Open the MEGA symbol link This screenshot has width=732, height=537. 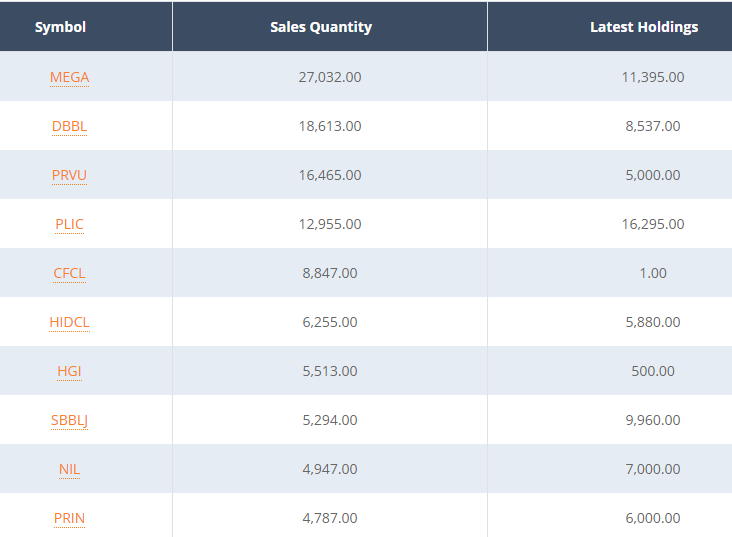coord(69,77)
